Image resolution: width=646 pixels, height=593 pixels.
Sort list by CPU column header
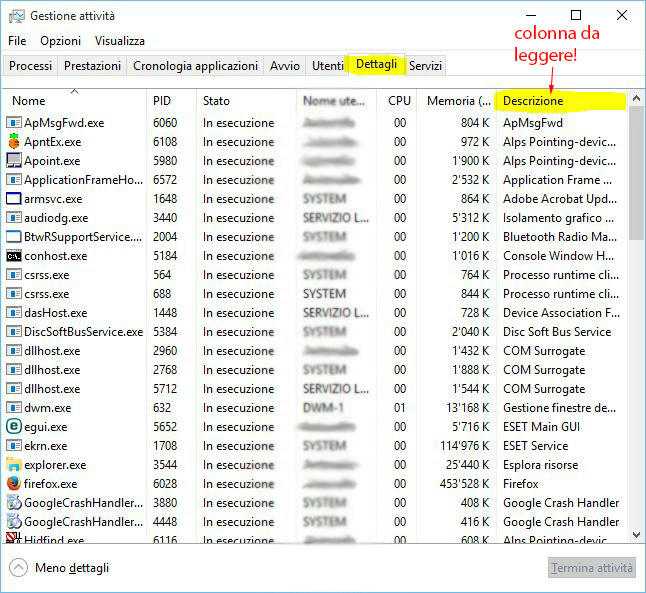click(399, 101)
